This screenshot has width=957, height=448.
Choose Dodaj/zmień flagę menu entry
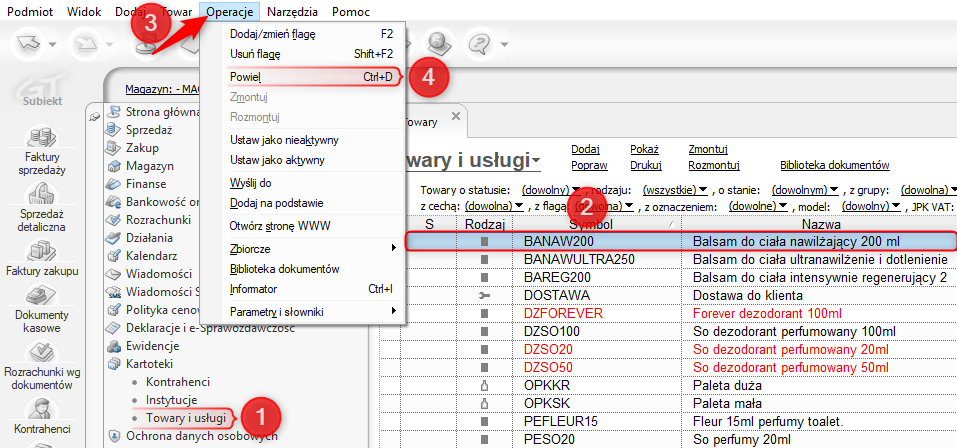pyautogui.click(x=312, y=34)
